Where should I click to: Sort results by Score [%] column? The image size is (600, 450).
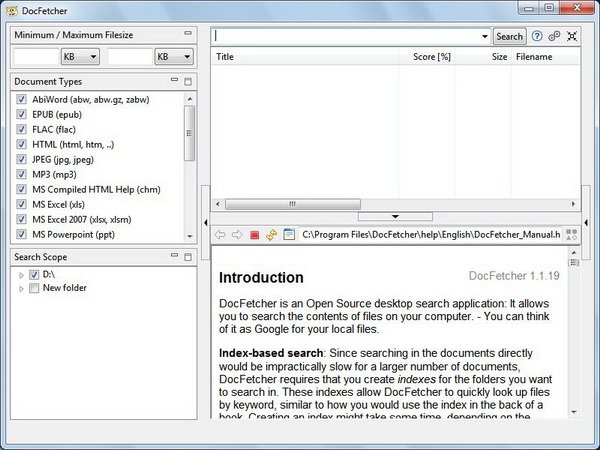click(431, 57)
